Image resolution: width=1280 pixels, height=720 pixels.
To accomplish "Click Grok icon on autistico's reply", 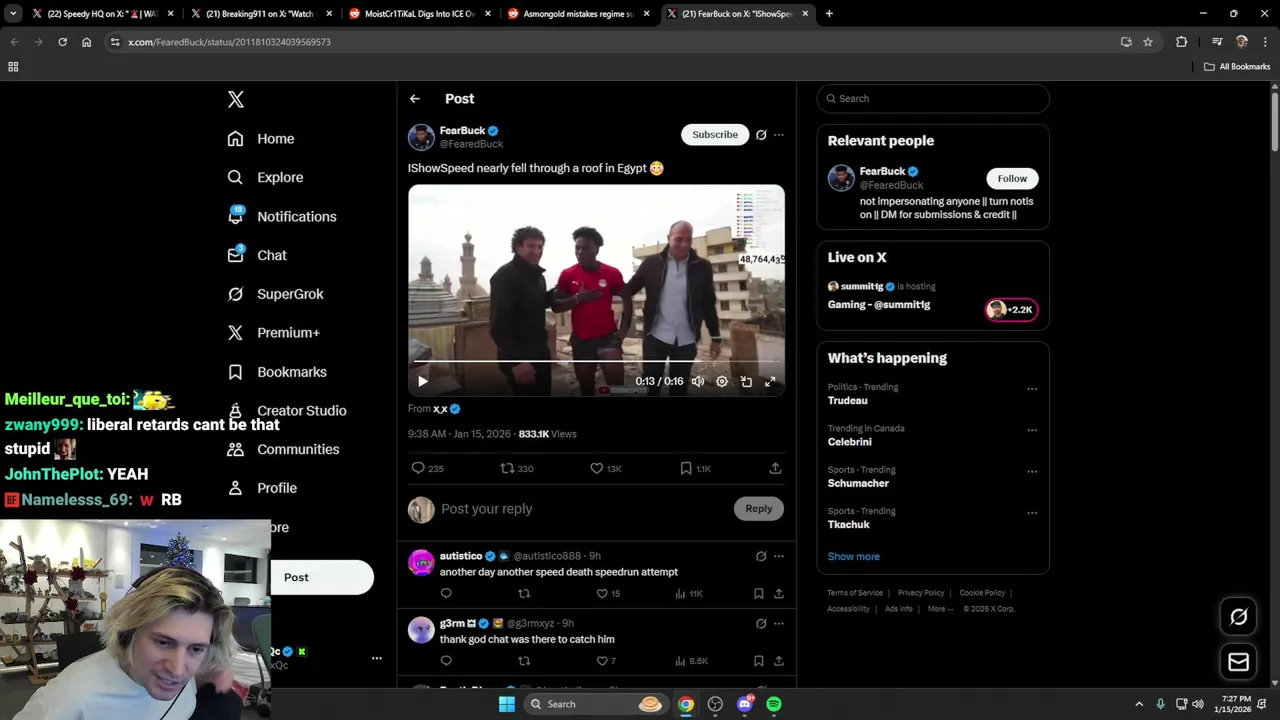I will 761,556.
